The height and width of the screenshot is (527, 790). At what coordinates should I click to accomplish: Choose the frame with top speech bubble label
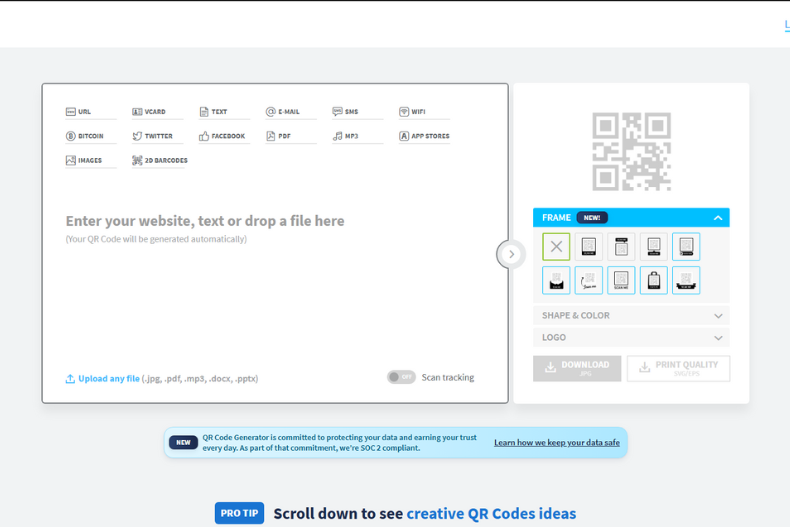[621, 247]
